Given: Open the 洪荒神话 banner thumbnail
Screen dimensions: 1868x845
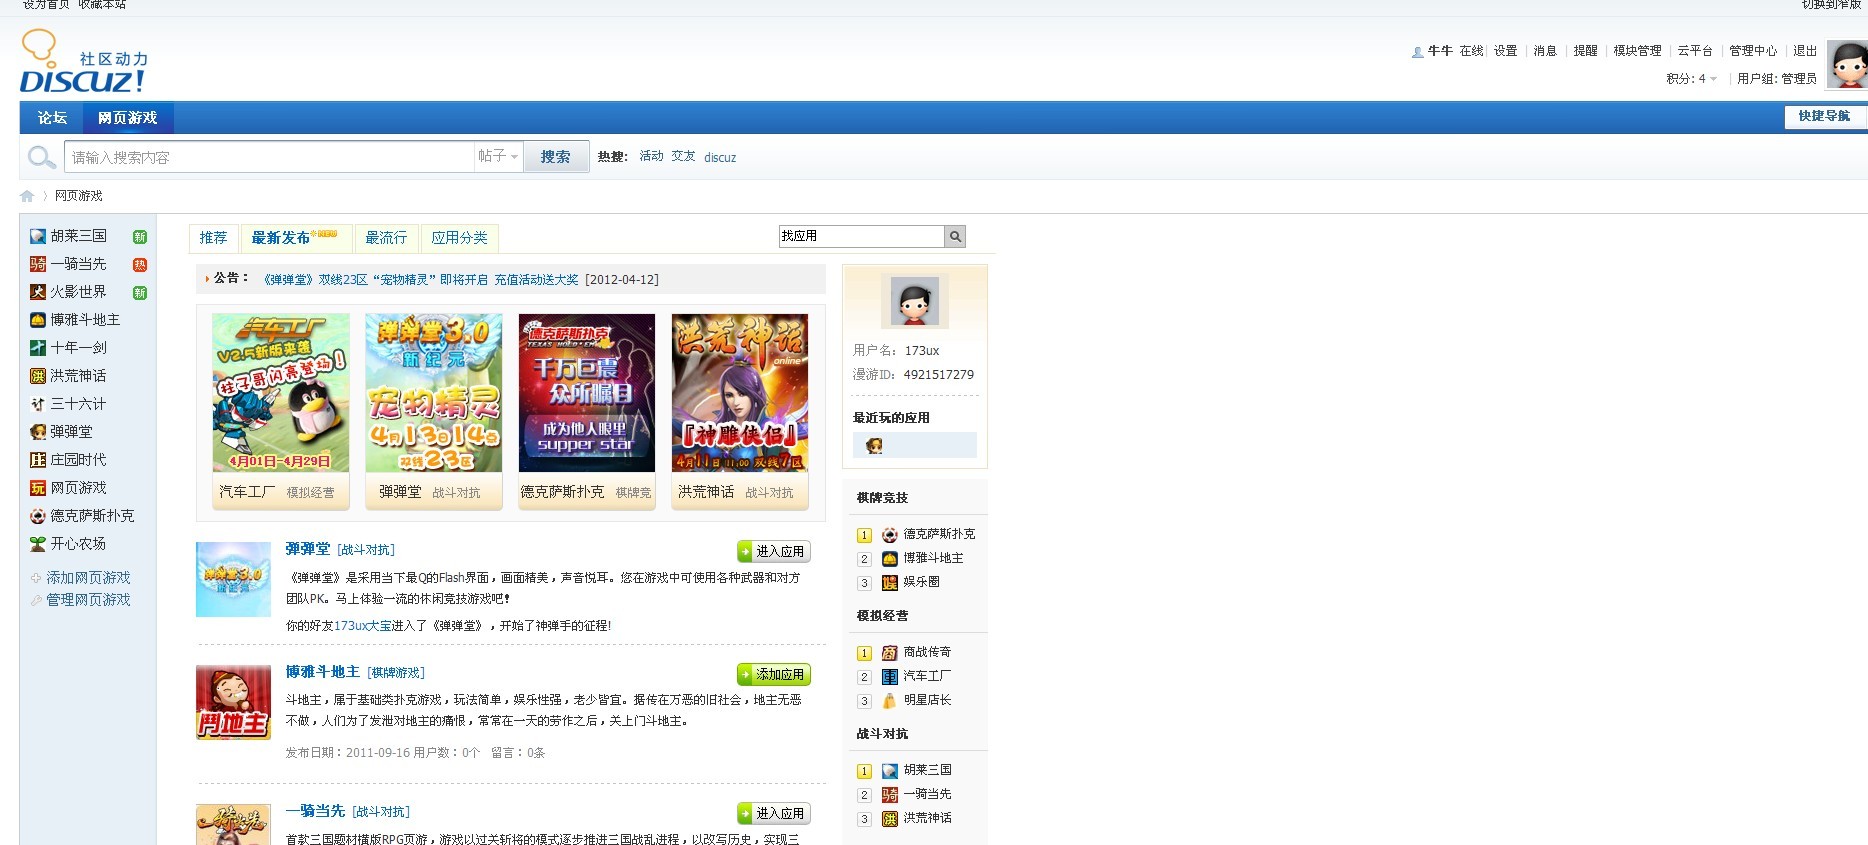Looking at the screenshot, I should pyautogui.click(x=740, y=393).
